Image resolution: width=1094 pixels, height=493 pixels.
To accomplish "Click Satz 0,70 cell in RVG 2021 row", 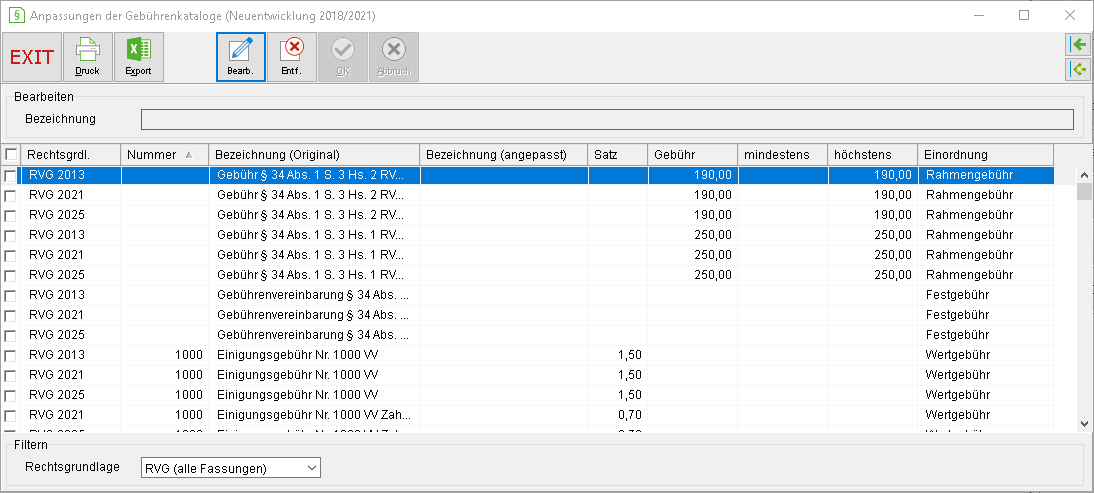I will click(x=630, y=416).
